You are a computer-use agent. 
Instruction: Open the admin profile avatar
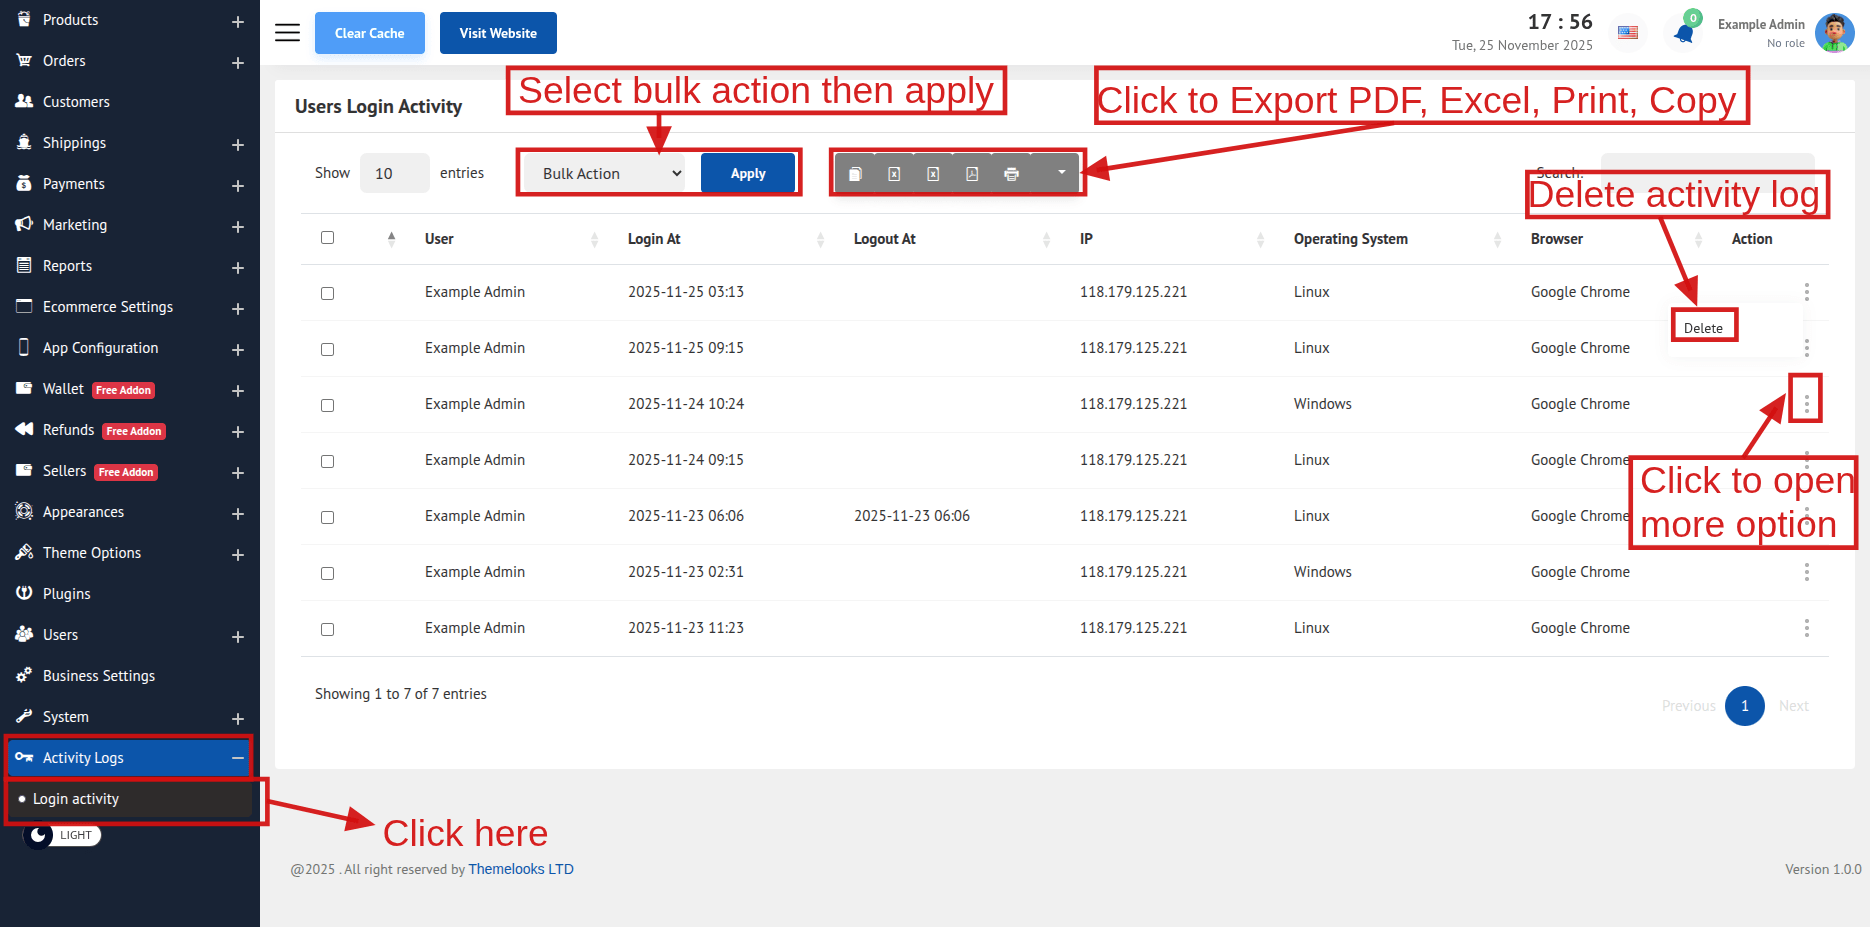click(1834, 33)
